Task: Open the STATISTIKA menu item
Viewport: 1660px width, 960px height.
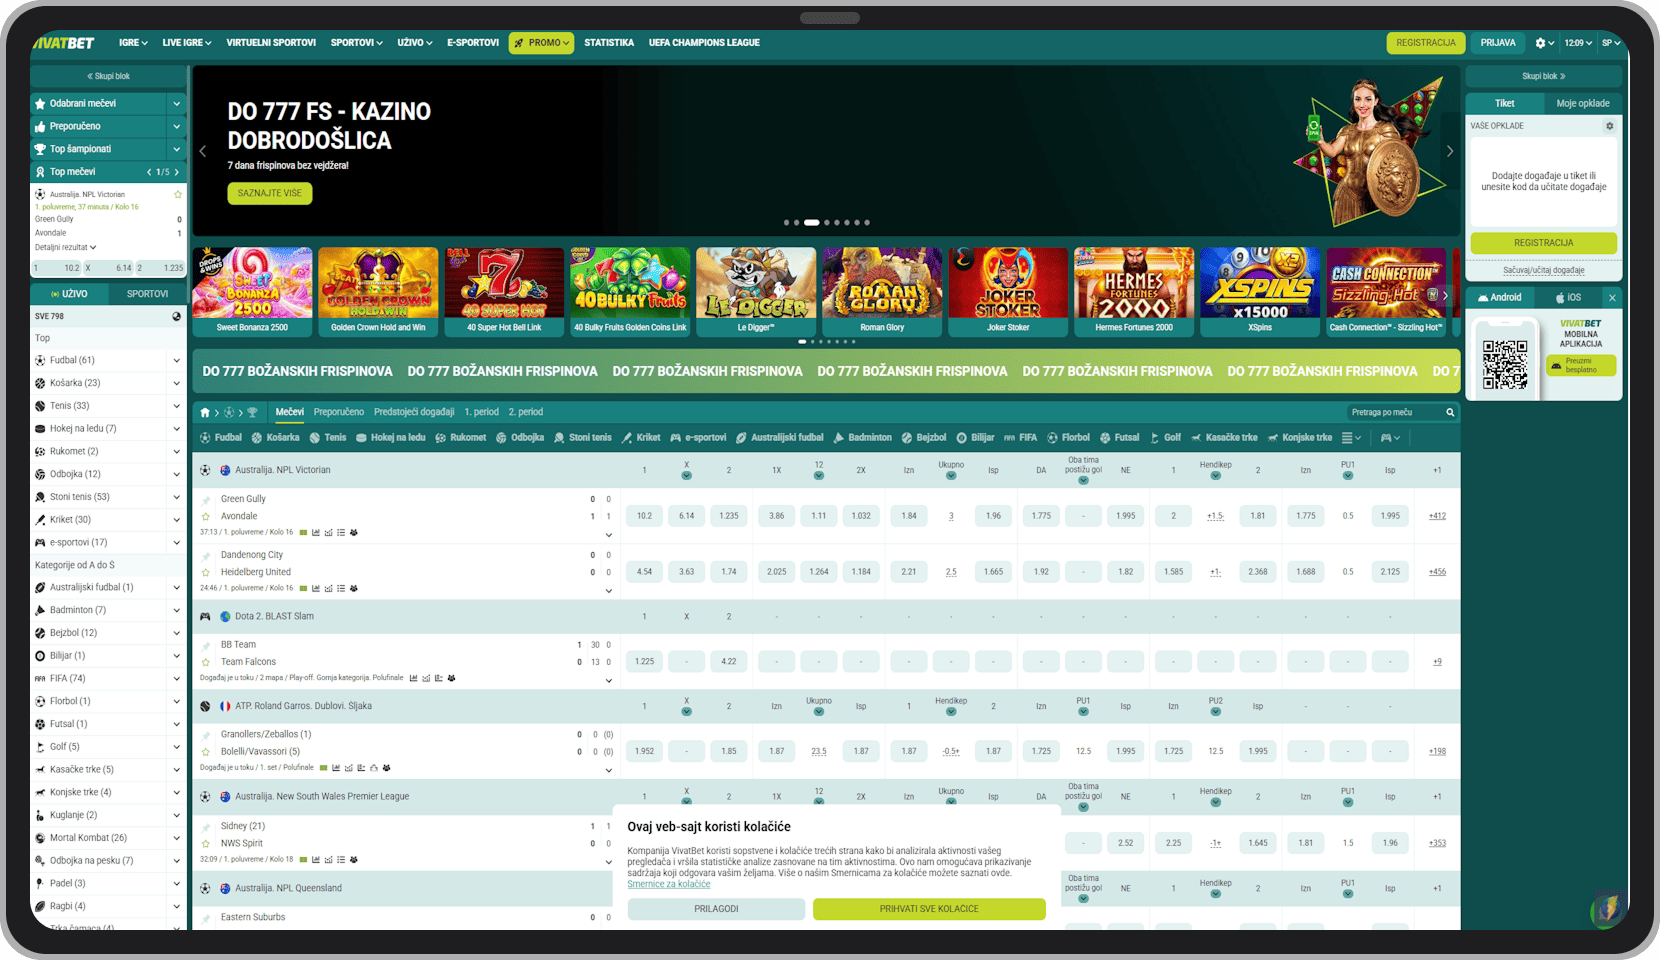Action: coord(609,43)
